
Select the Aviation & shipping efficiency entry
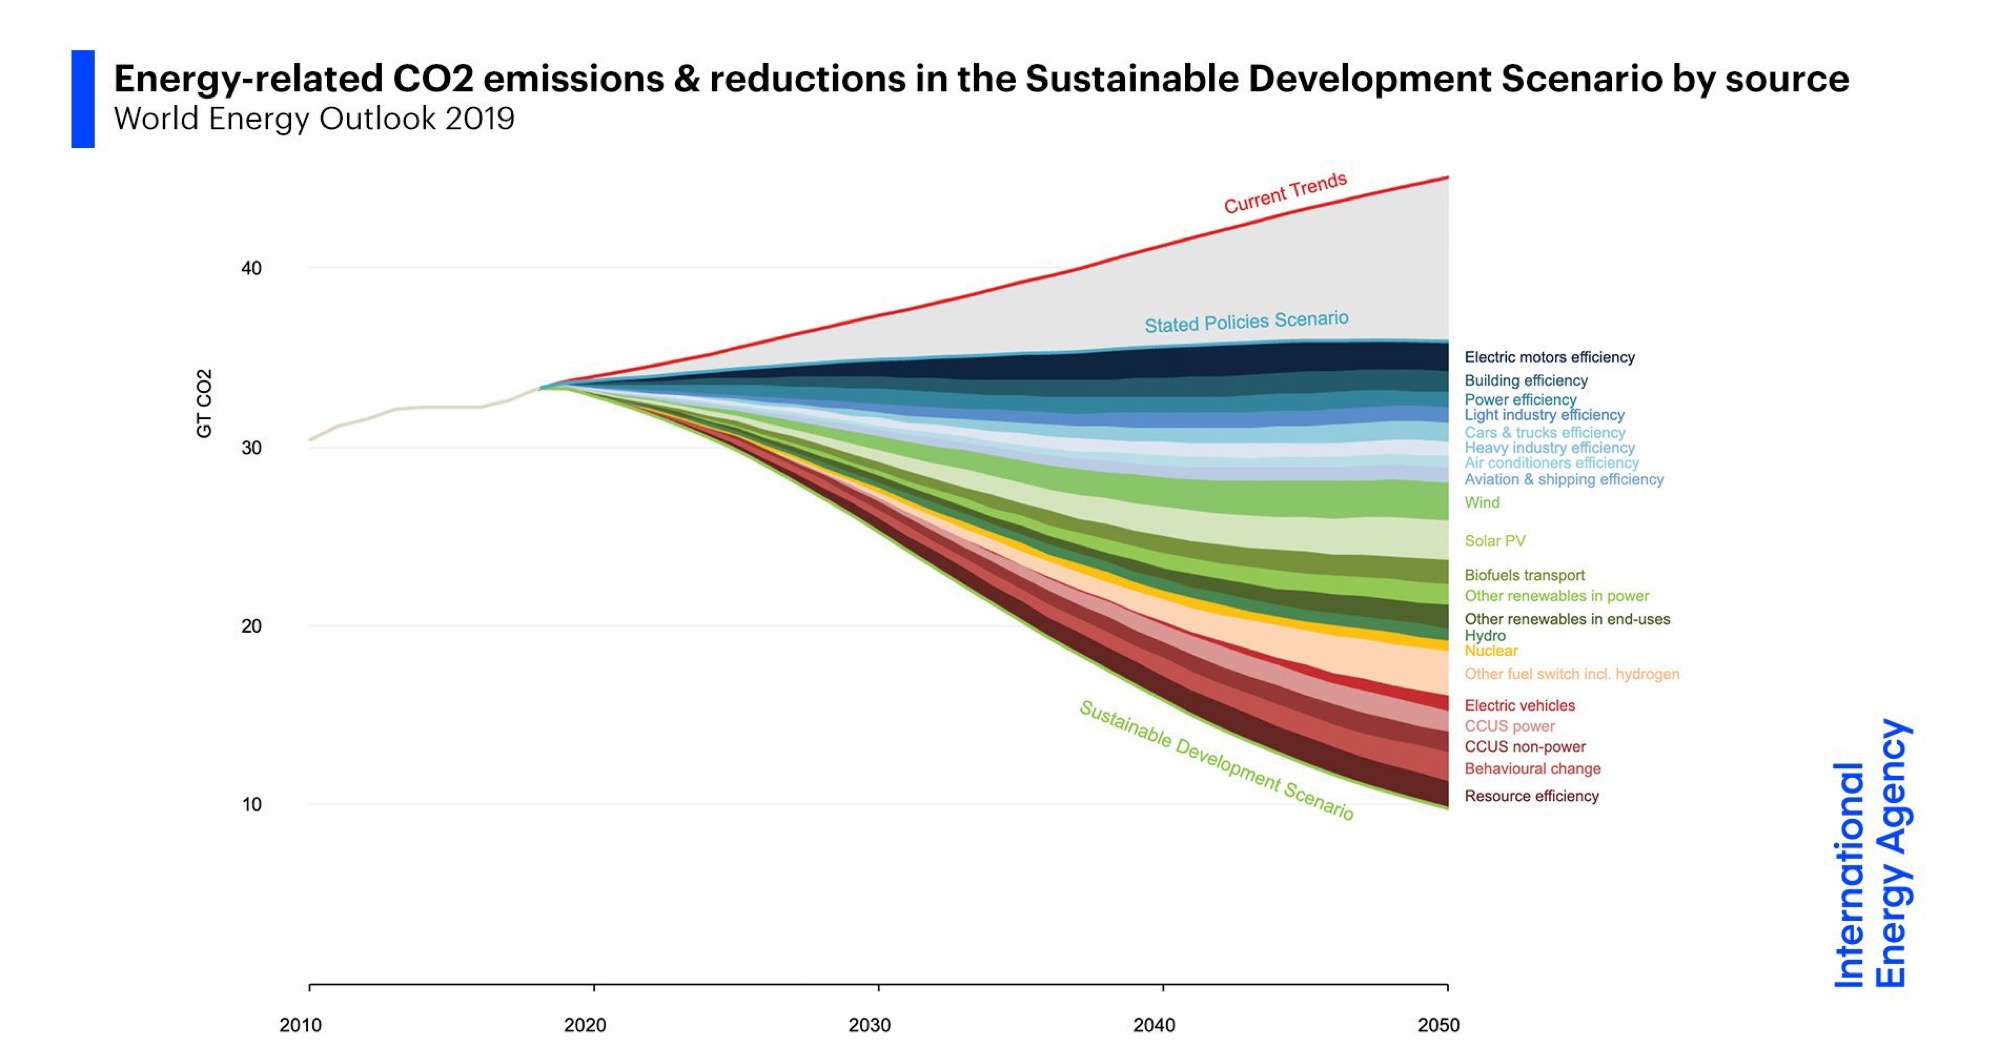coord(1564,480)
